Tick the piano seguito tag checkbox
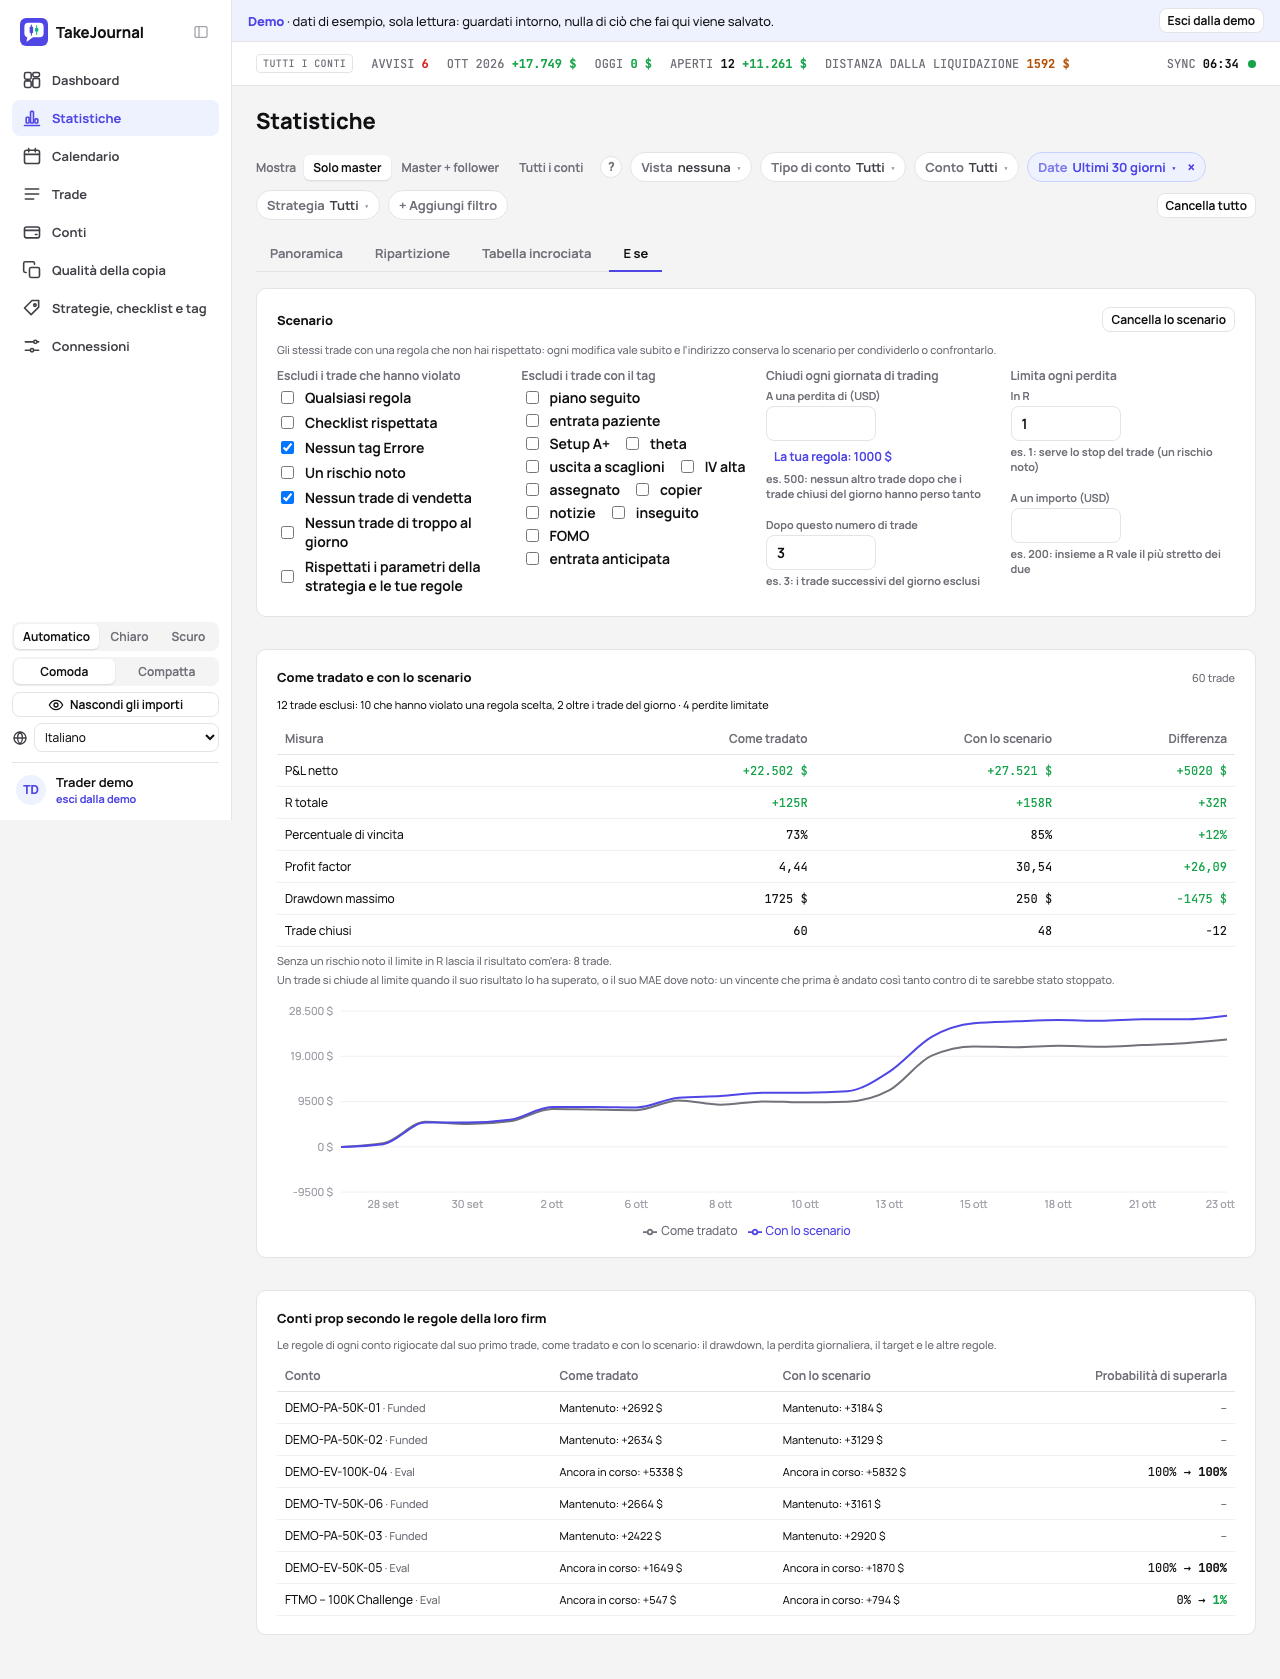Screen dimensions: 1280x1679 (533, 398)
